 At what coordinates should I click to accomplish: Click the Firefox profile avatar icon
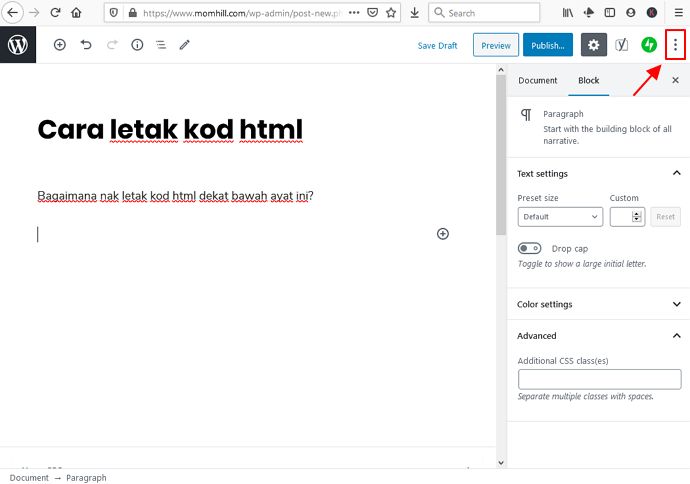point(652,12)
